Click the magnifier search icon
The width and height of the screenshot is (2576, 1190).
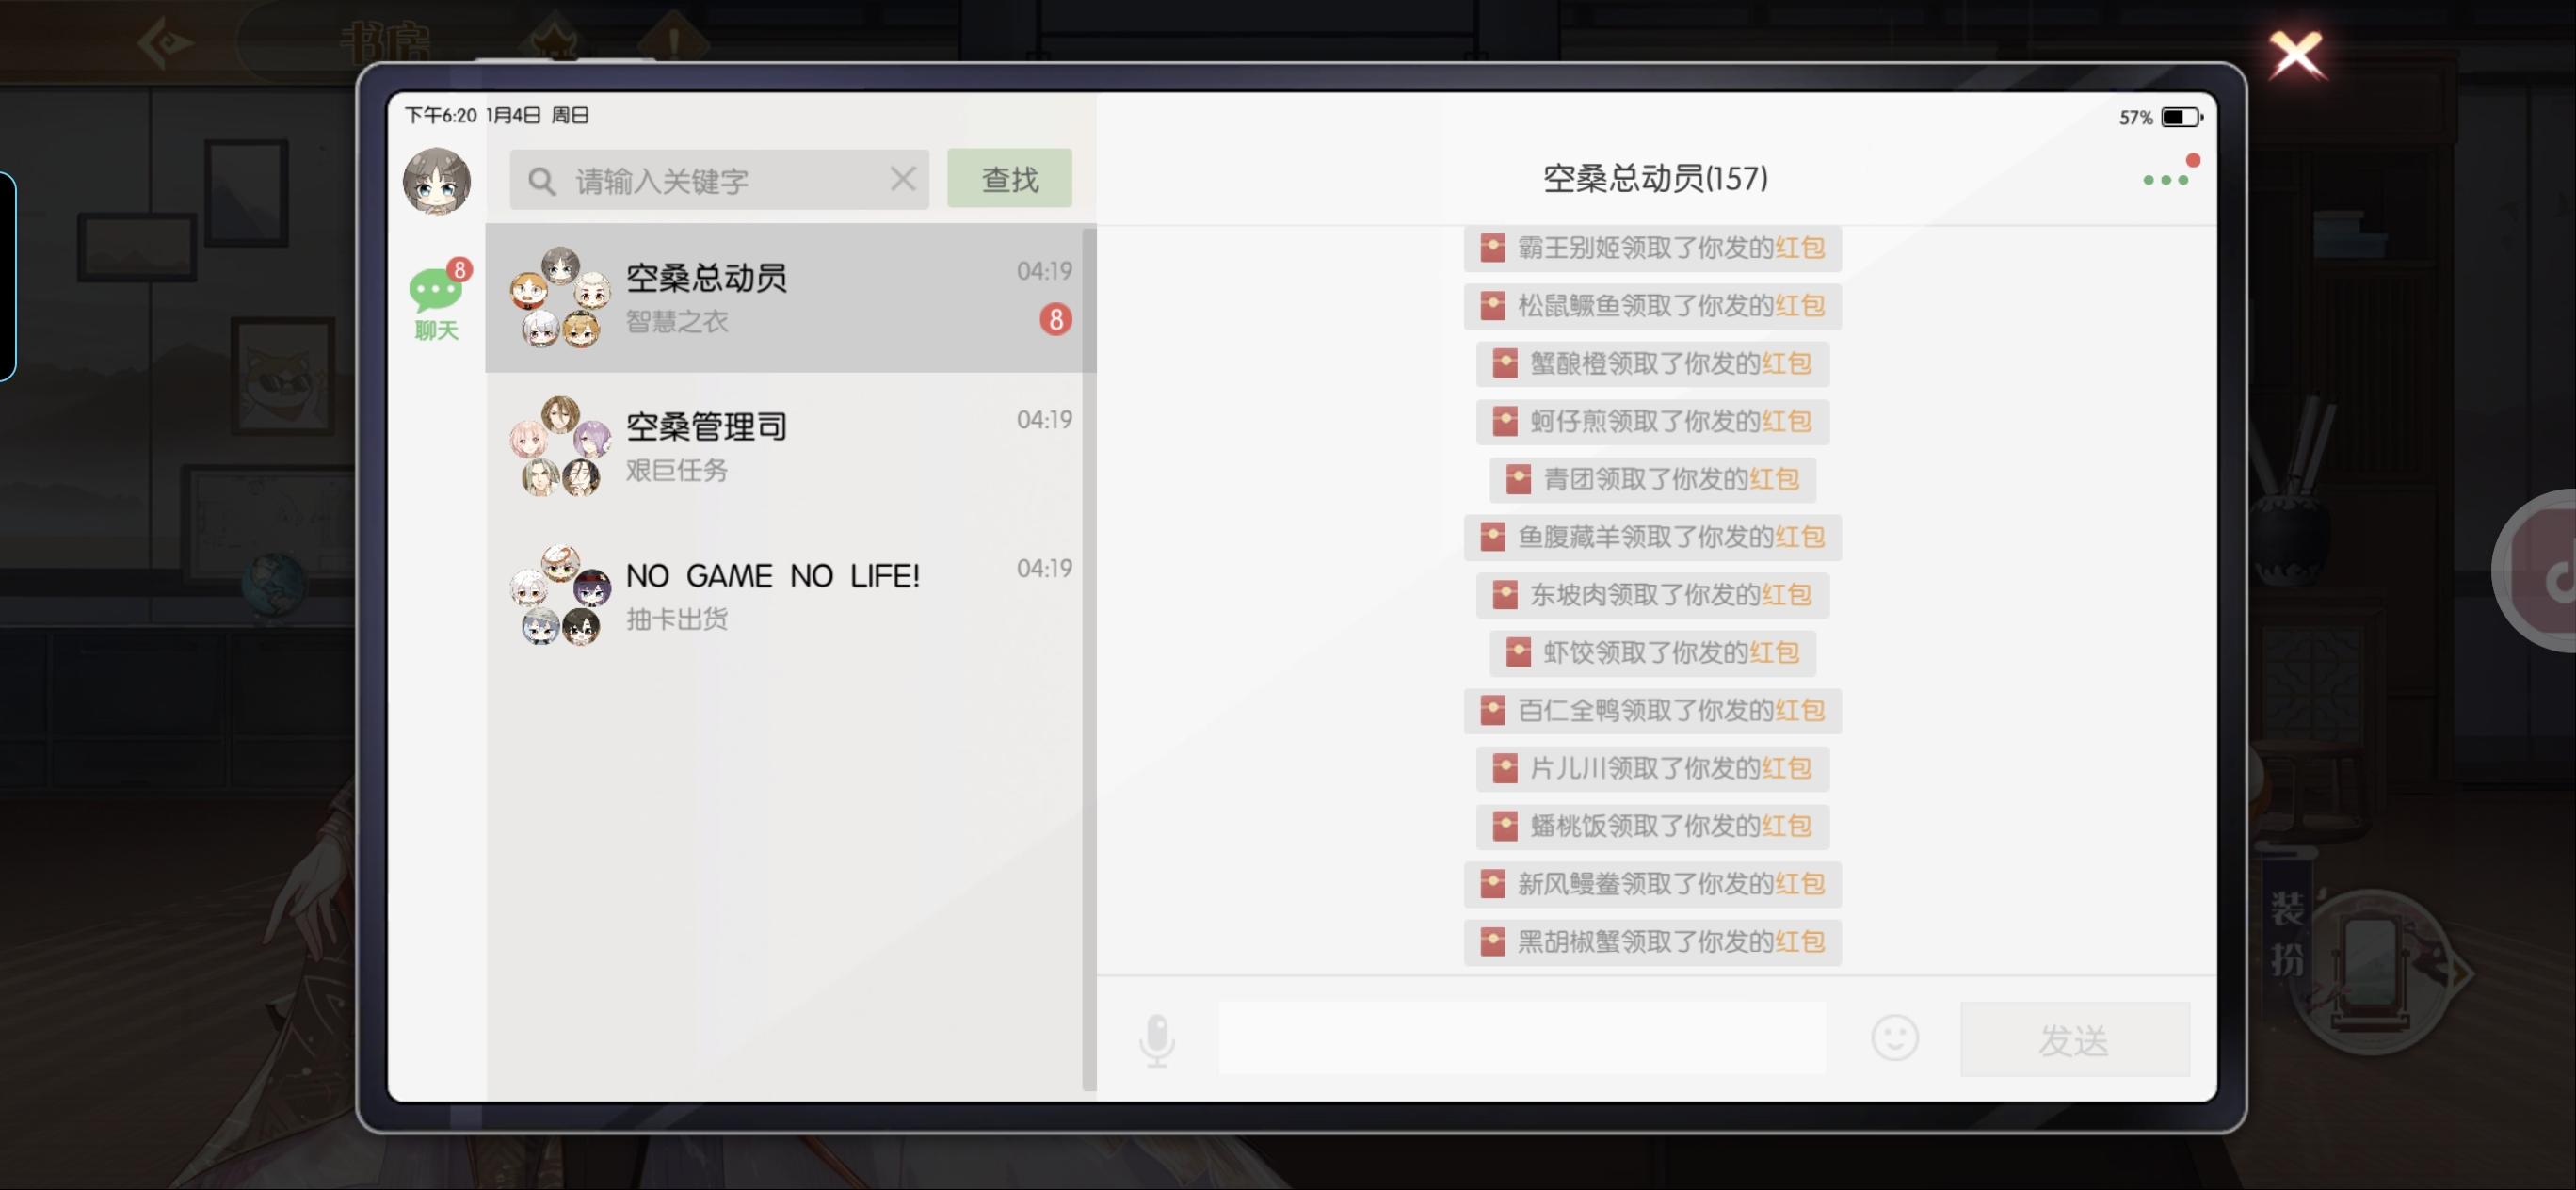[x=542, y=181]
